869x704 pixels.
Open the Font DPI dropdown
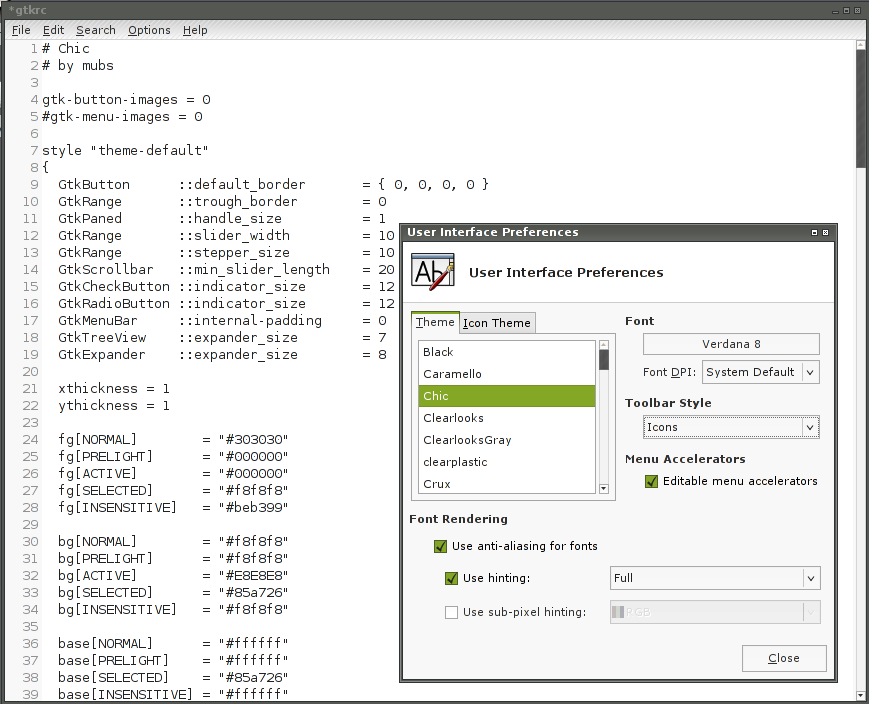(760, 372)
